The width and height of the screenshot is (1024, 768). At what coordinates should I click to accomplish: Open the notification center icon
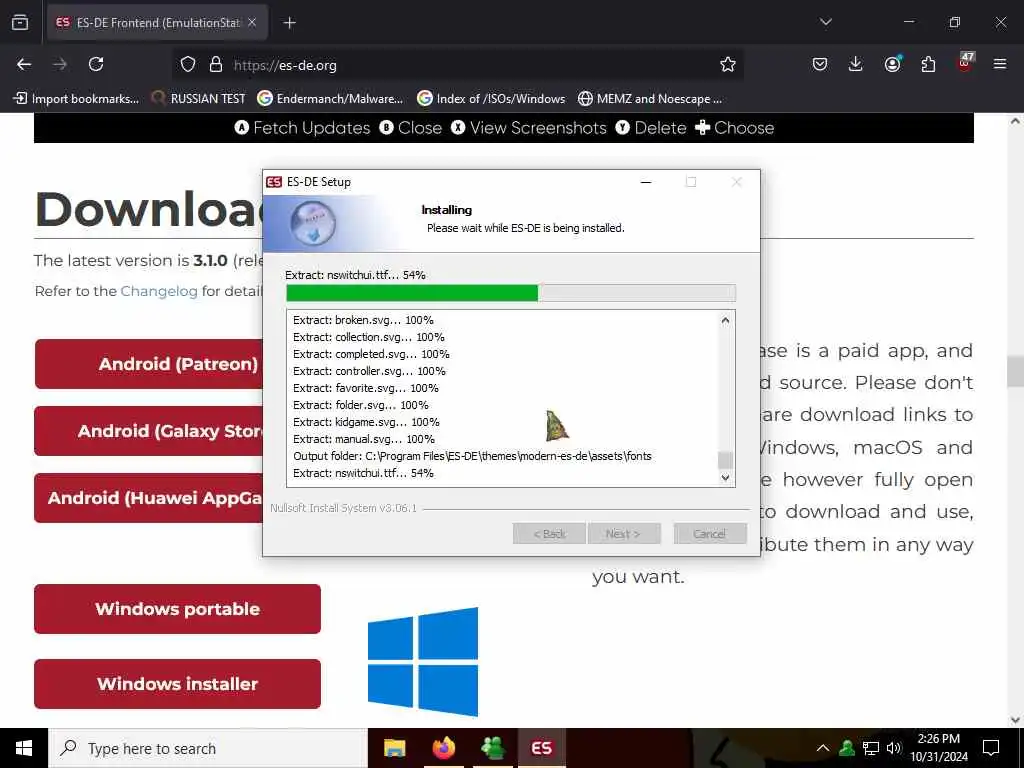991,748
